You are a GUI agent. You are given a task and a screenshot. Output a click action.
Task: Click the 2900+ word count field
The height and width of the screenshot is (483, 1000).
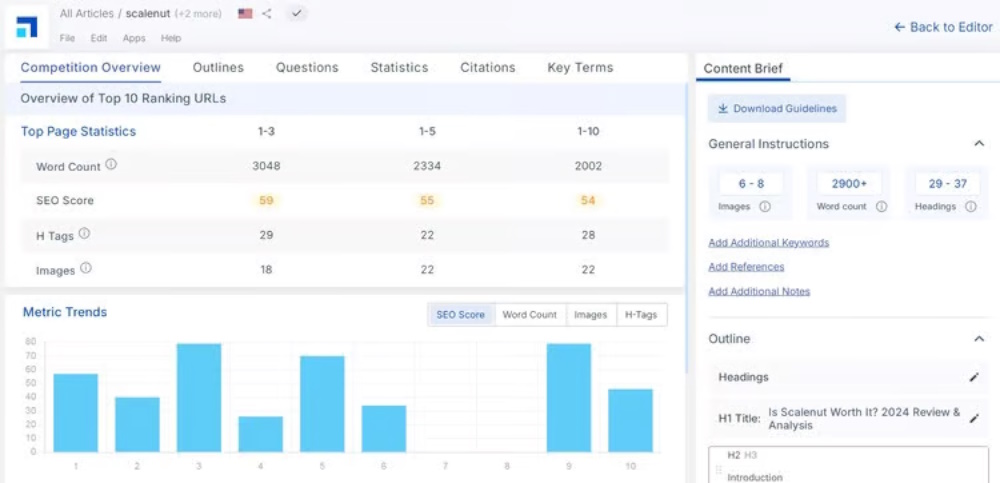click(849, 184)
